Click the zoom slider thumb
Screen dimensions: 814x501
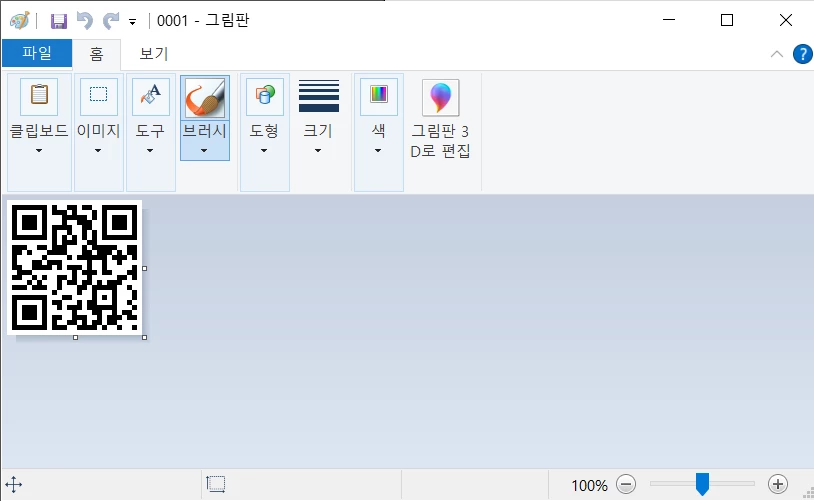702,484
